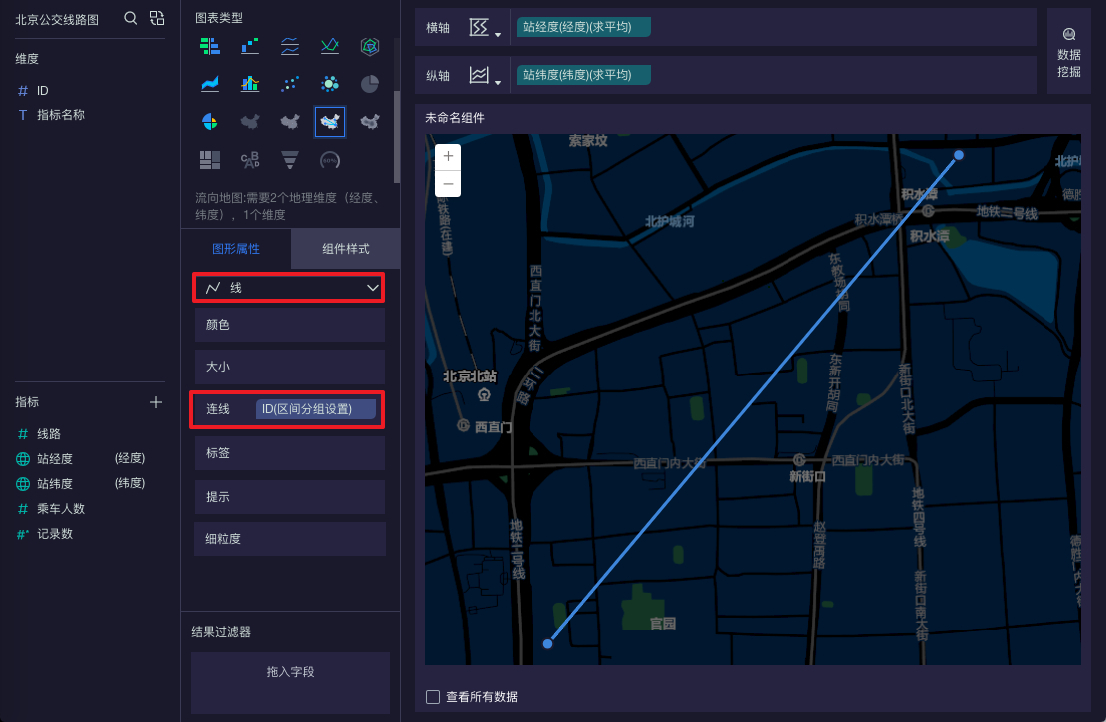Open the 线 shape type dropdown
This screenshot has width=1106, height=722.
288,288
